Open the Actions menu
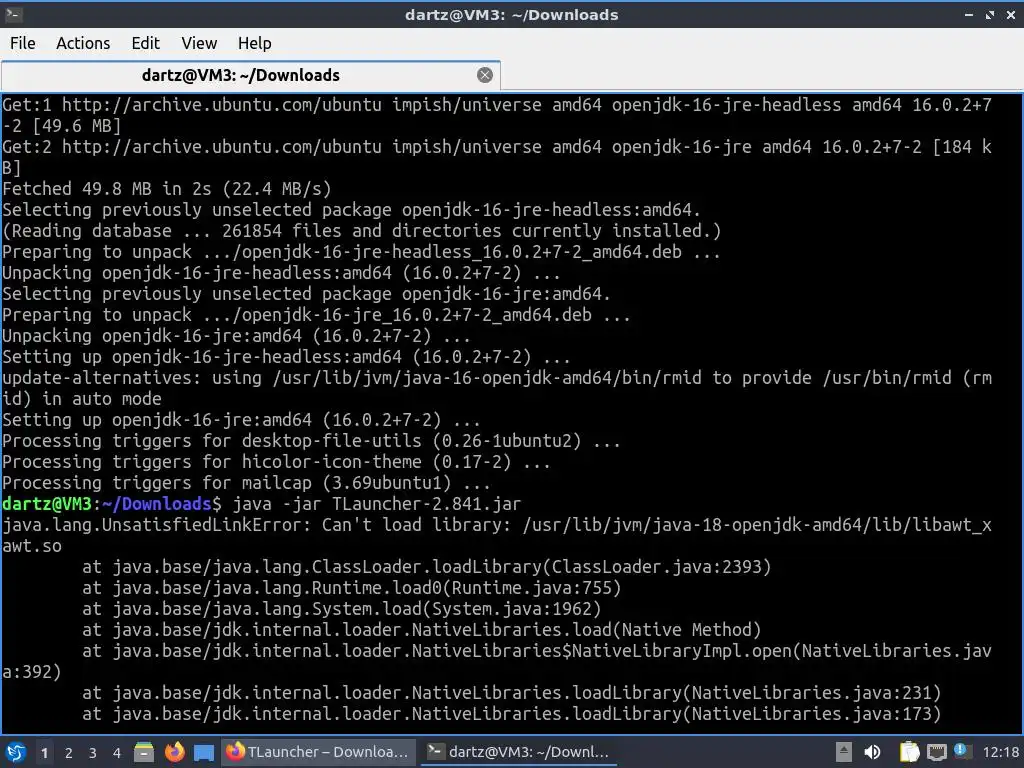The height and width of the screenshot is (768, 1024). click(83, 43)
